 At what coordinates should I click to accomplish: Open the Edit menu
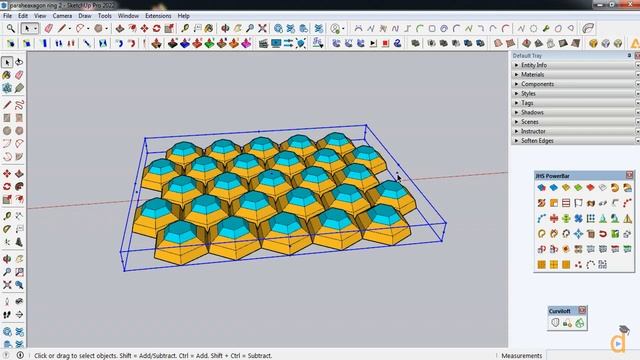click(x=23, y=16)
